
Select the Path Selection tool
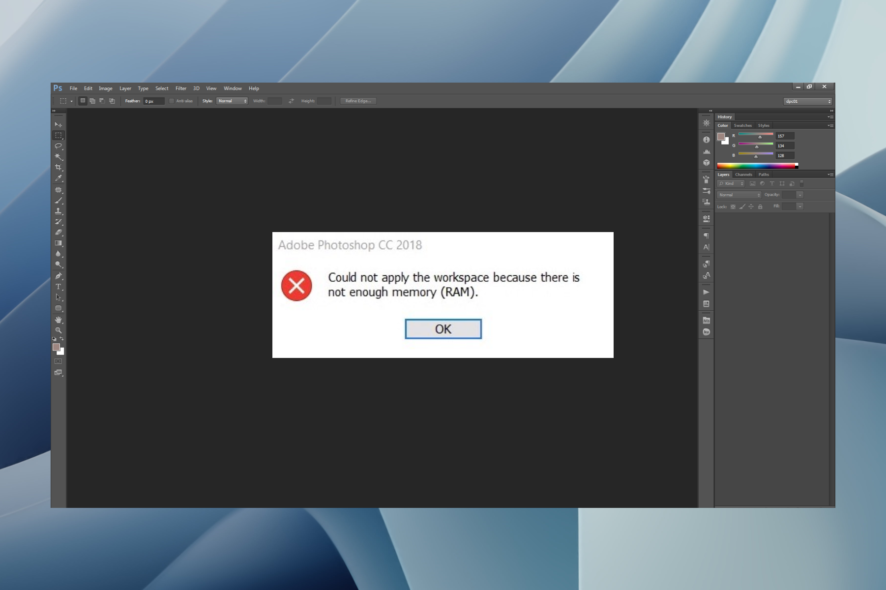coord(58,297)
